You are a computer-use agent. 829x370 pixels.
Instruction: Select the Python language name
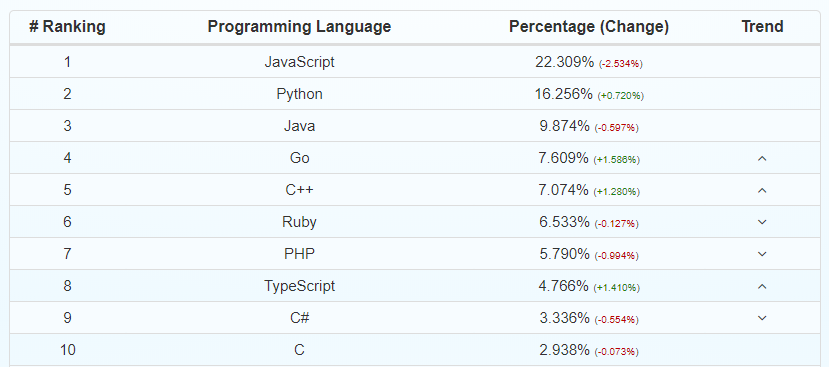(x=299, y=94)
